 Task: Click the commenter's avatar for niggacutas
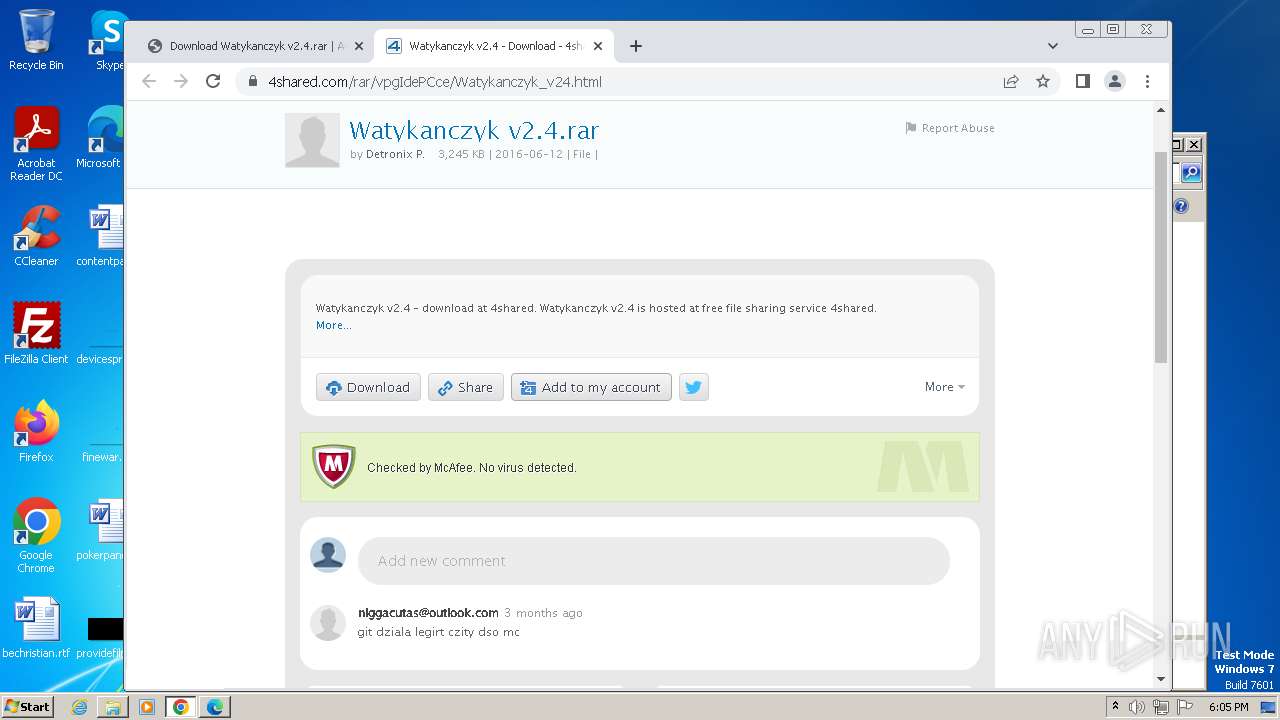[328, 623]
